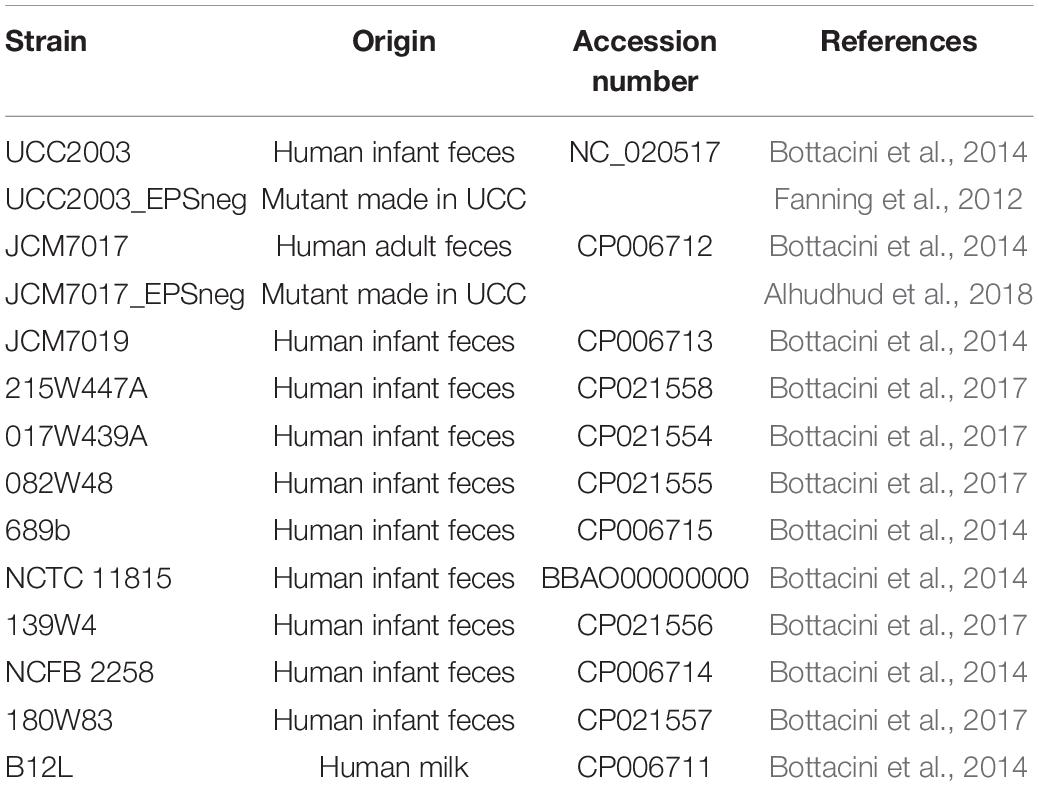Select the Strain column header
1039x786 pixels.
click(46, 41)
